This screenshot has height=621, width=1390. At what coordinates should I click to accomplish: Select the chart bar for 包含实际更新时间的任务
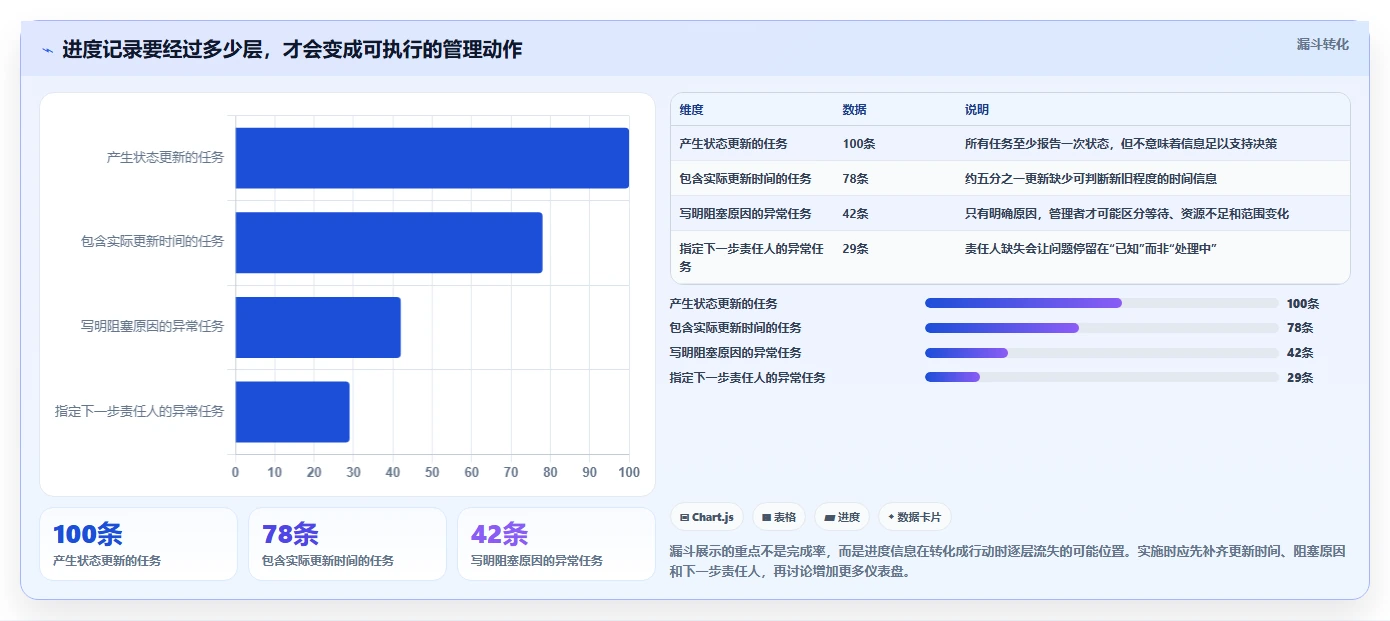pyautogui.click(x=389, y=242)
